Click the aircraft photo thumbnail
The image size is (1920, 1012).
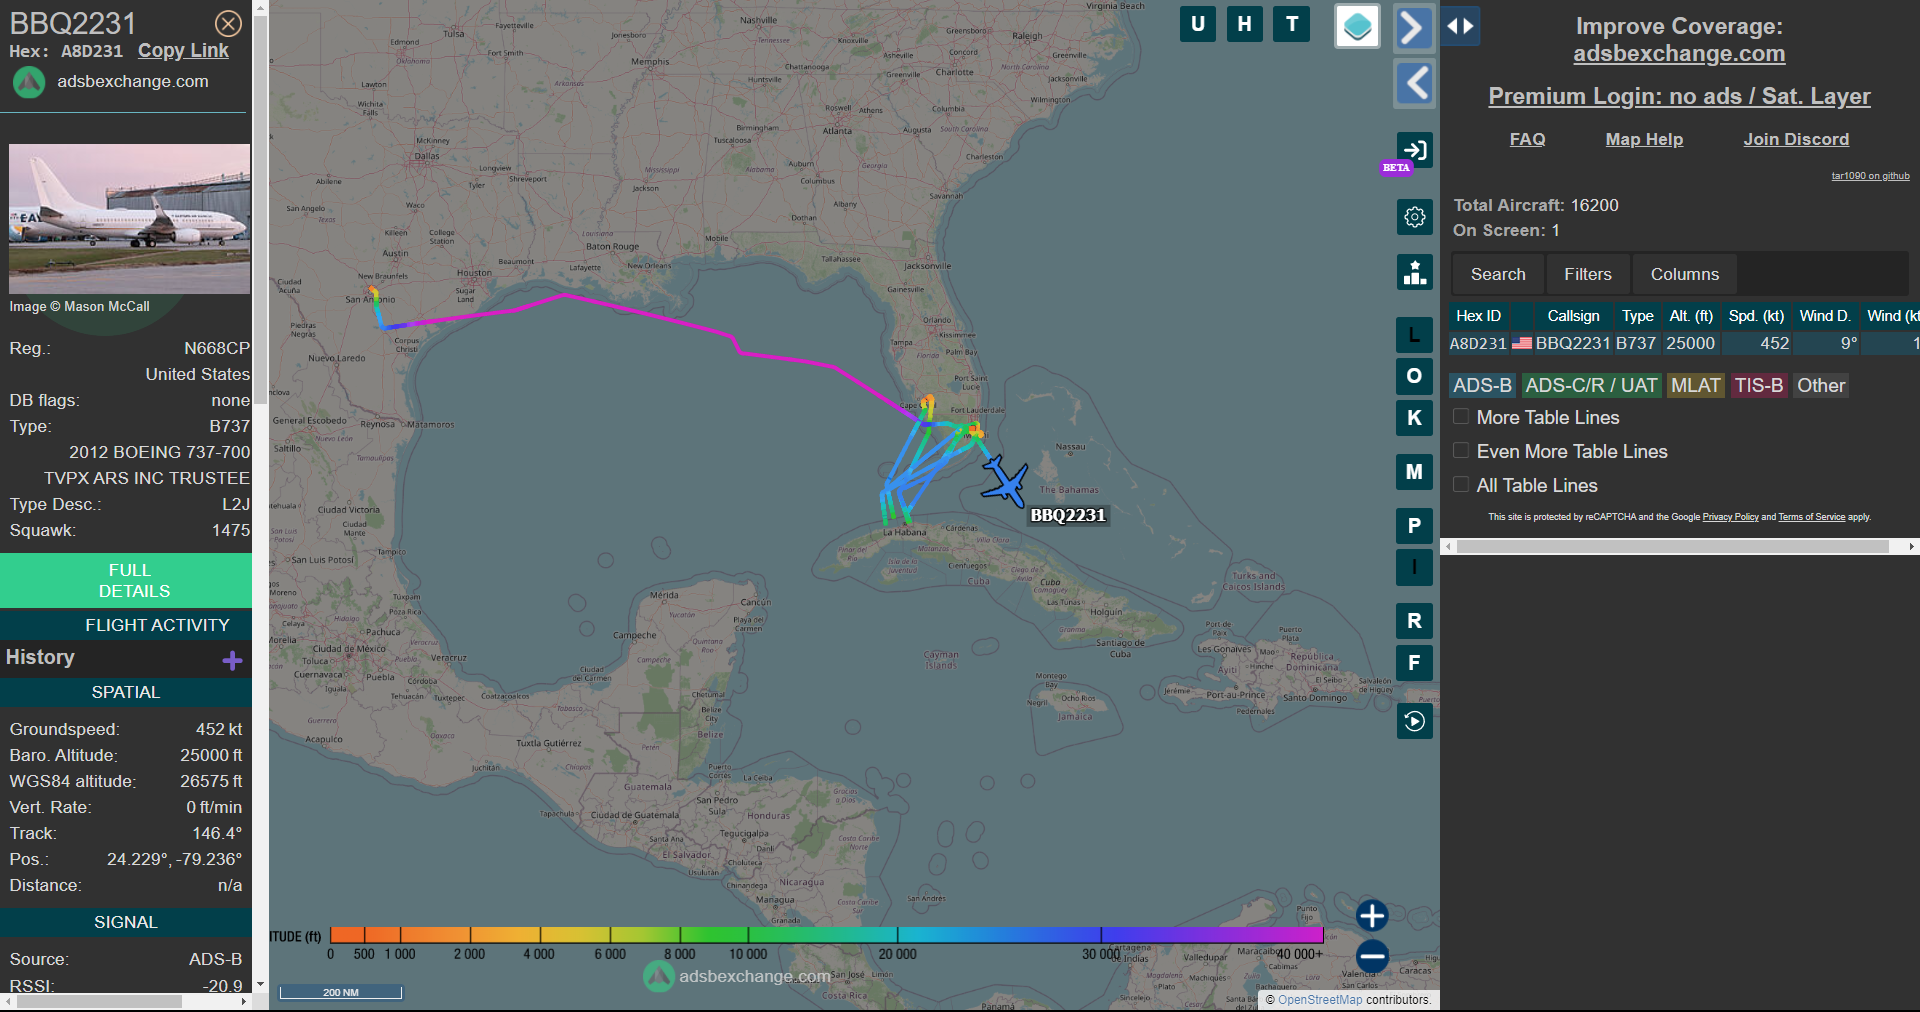(130, 219)
